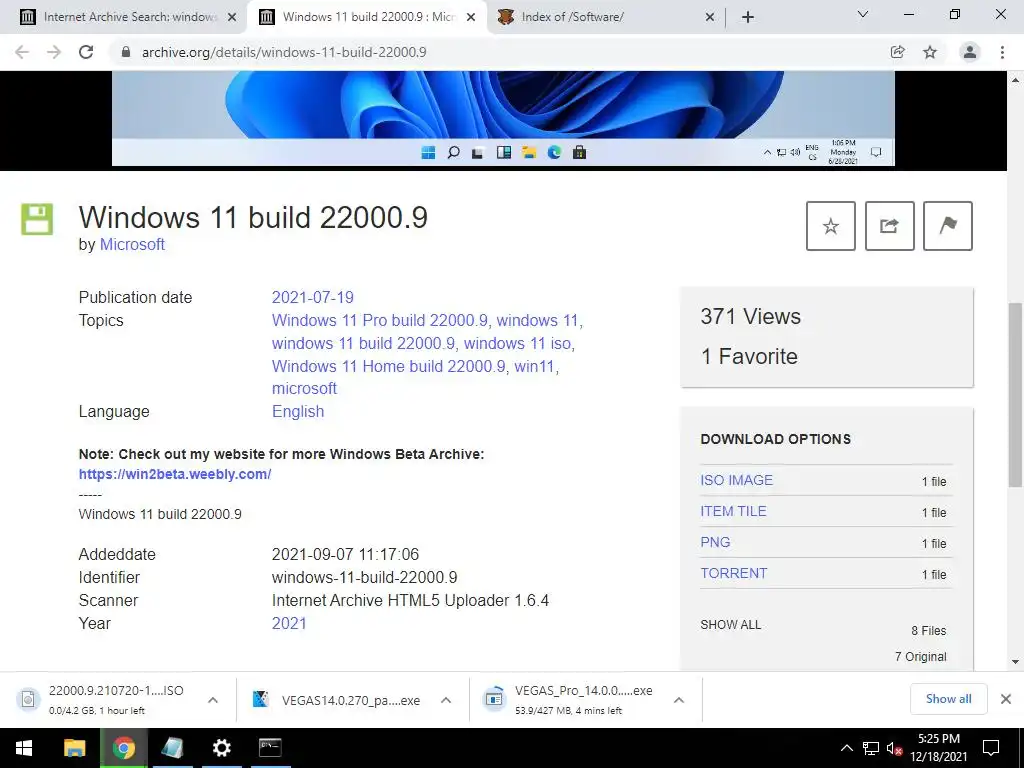Favorite this archive item with star button
The height and width of the screenshot is (768, 1024).
831,226
